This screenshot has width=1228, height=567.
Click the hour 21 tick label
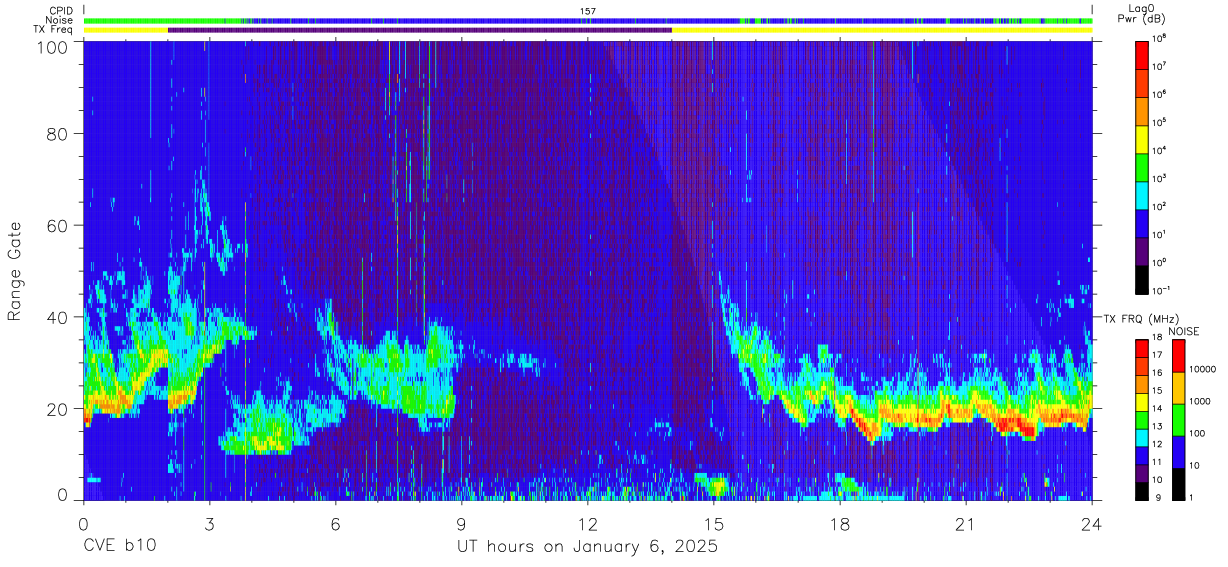point(966,524)
